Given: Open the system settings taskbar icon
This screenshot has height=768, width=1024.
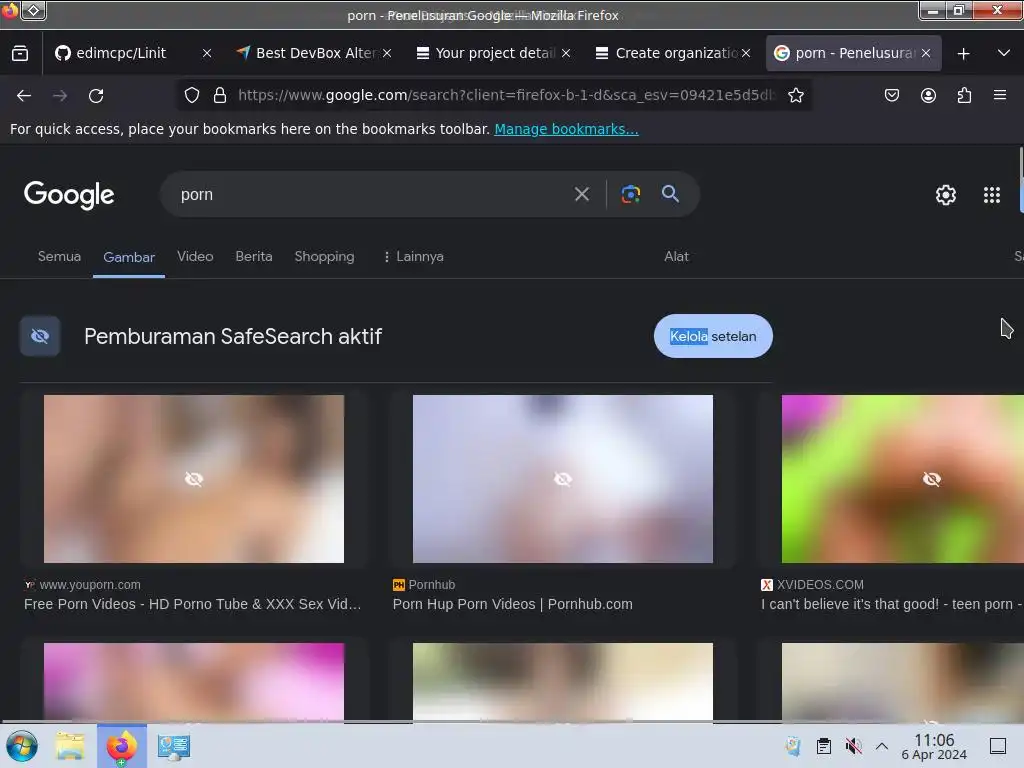Looking at the screenshot, I should pos(174,746).
